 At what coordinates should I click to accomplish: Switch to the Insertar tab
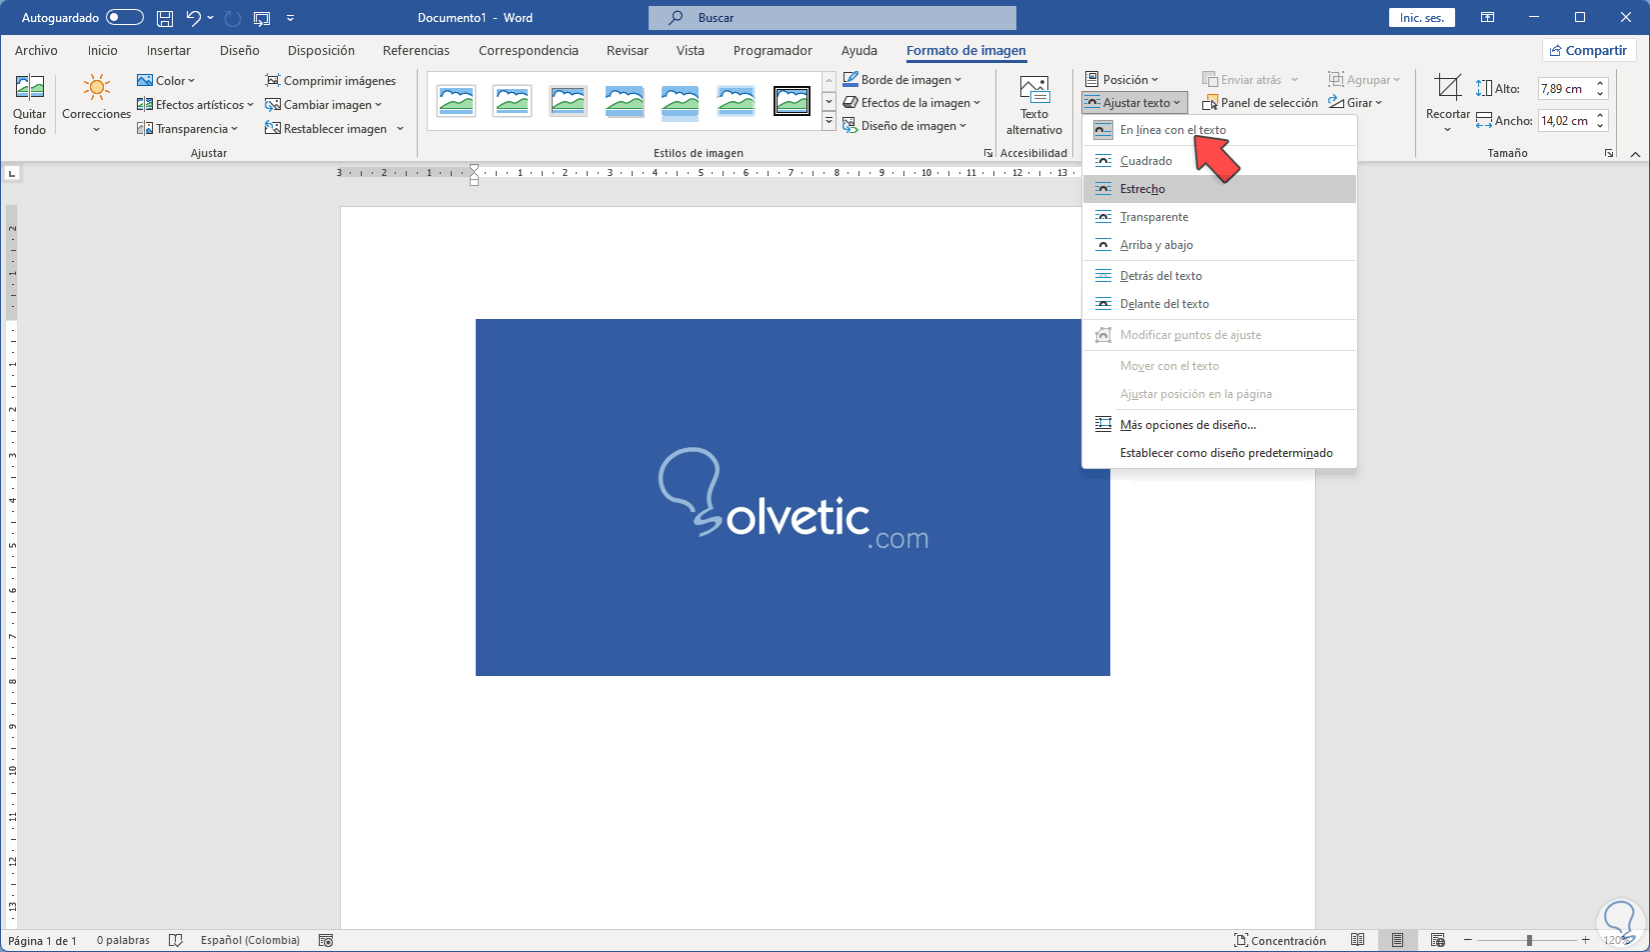point(168,51)
